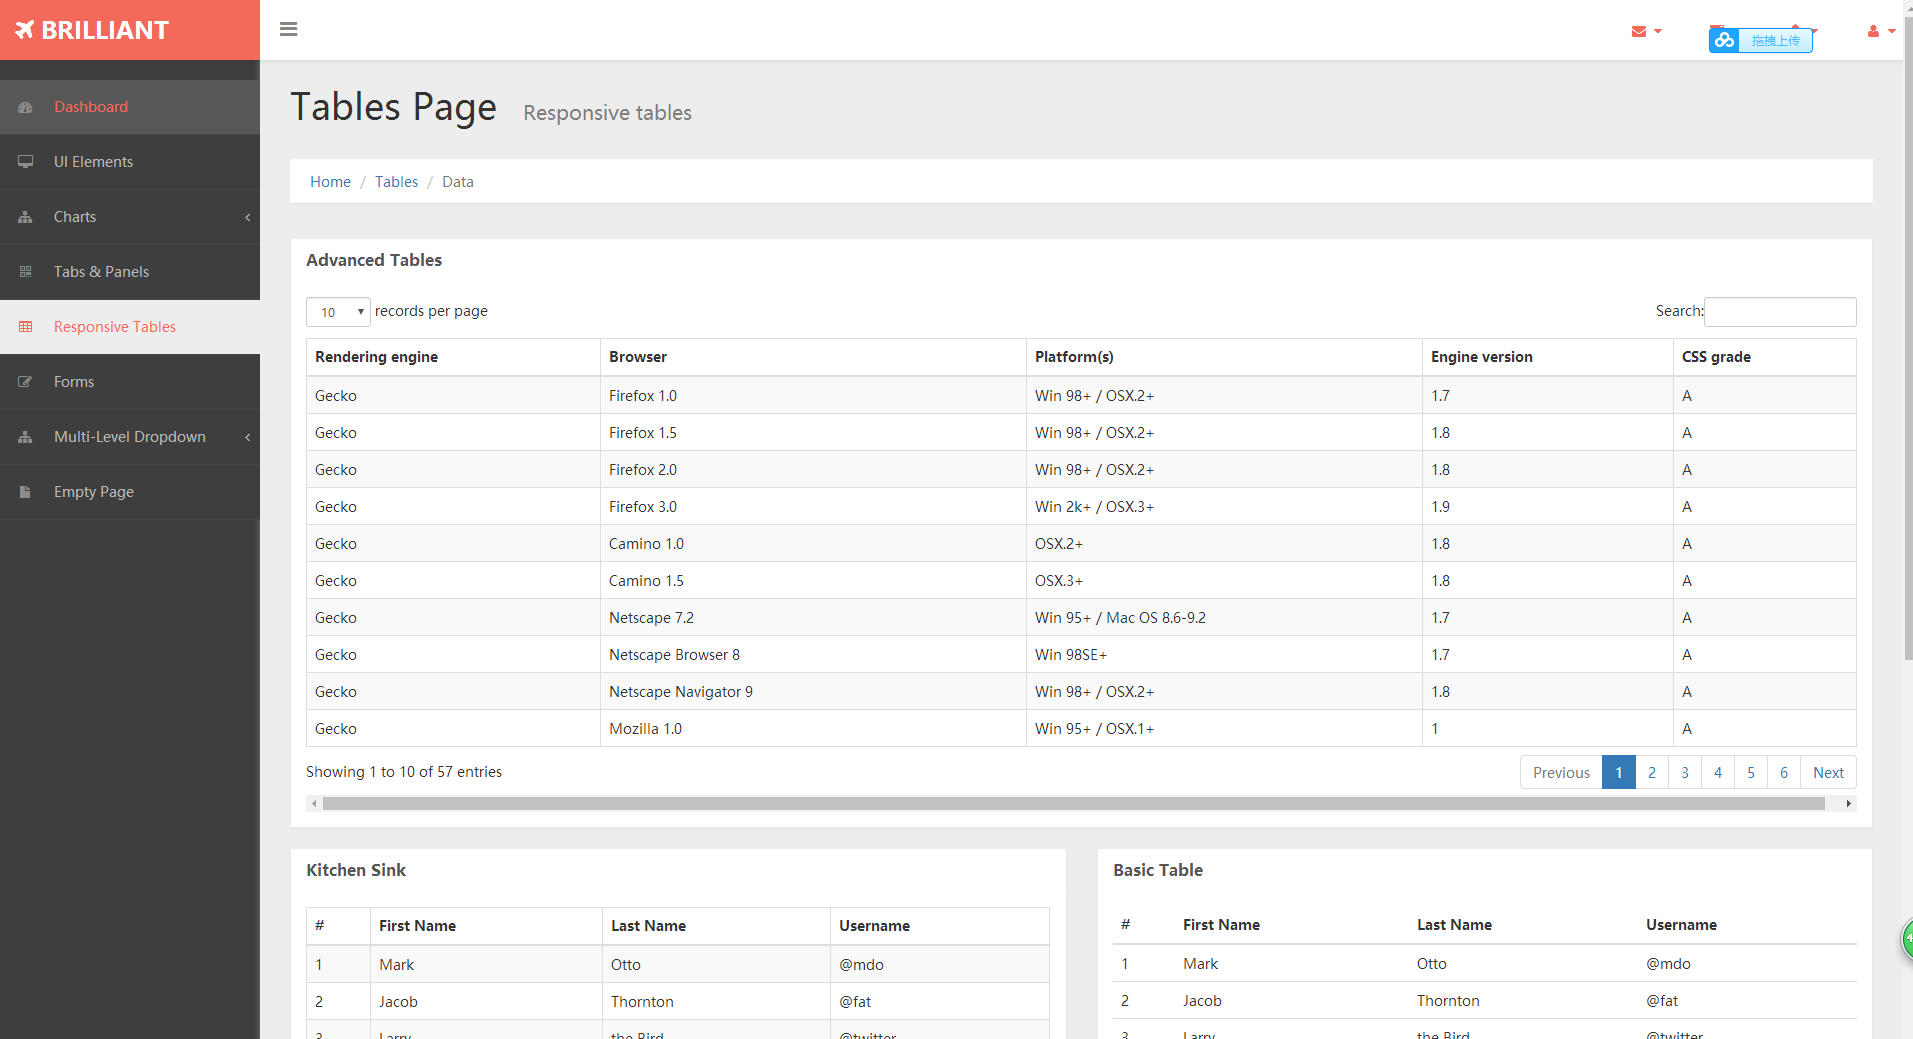Click the Baidu cloud upload widget icon

coord(1724,40)
